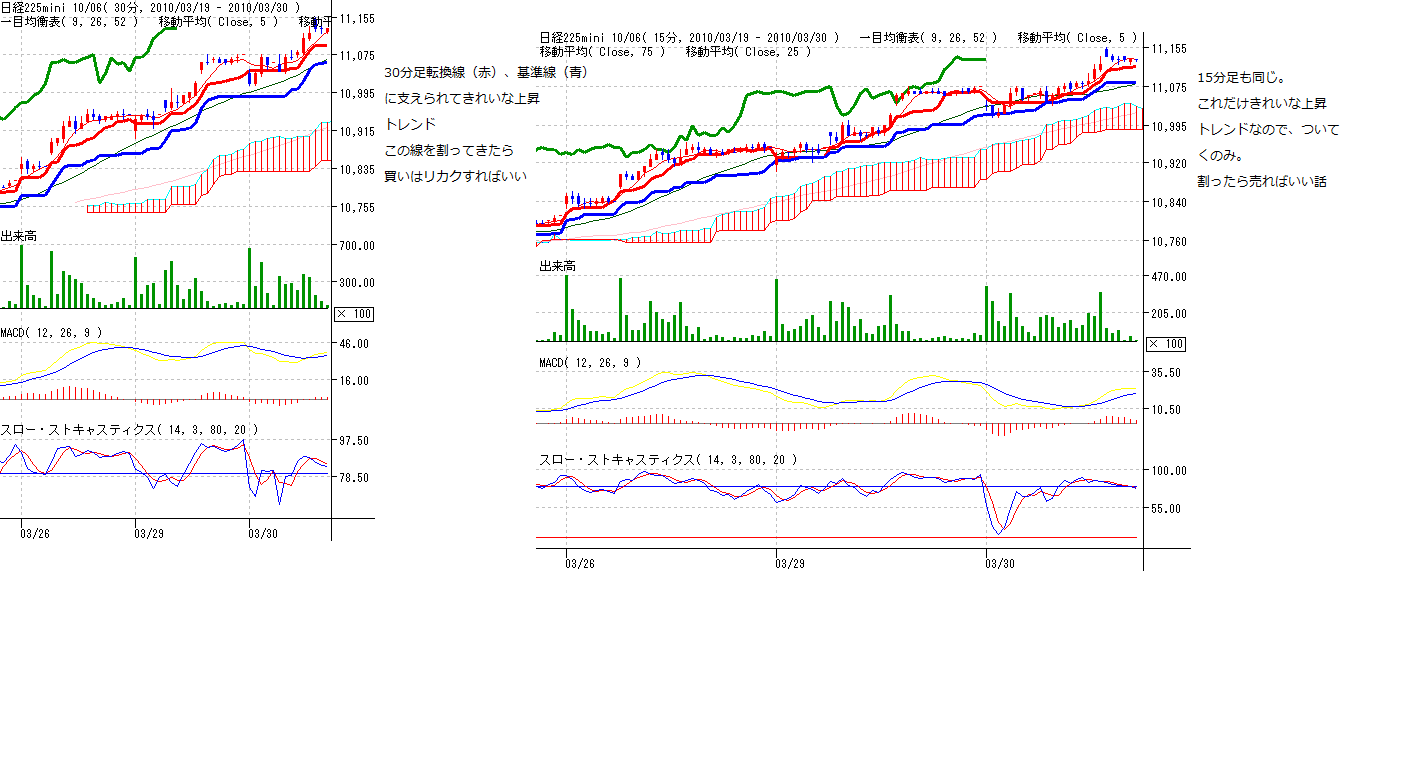Select the 03/29 date marker on 30-minute chart

[149, 533]
